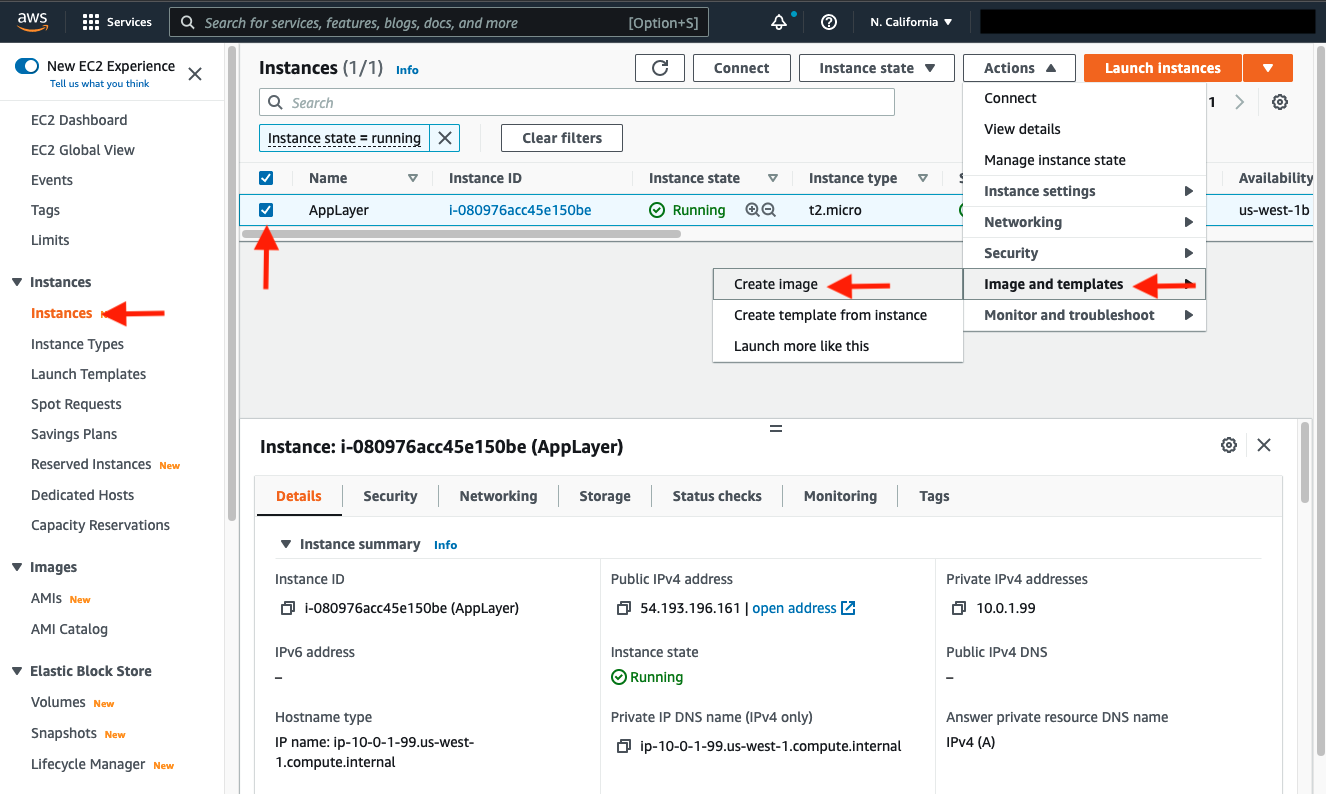Collapse the Actions dropdown menu

1019,68
